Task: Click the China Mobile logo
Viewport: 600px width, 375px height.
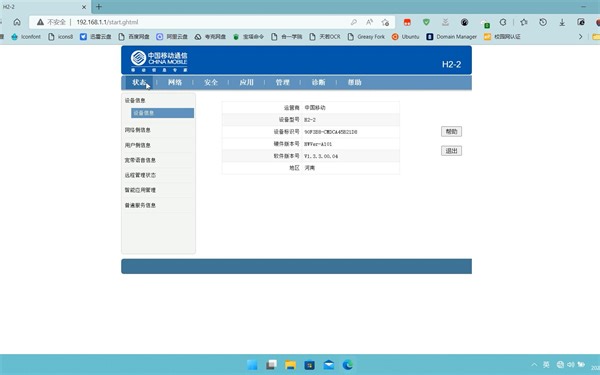Action: [x=159, y=60]
